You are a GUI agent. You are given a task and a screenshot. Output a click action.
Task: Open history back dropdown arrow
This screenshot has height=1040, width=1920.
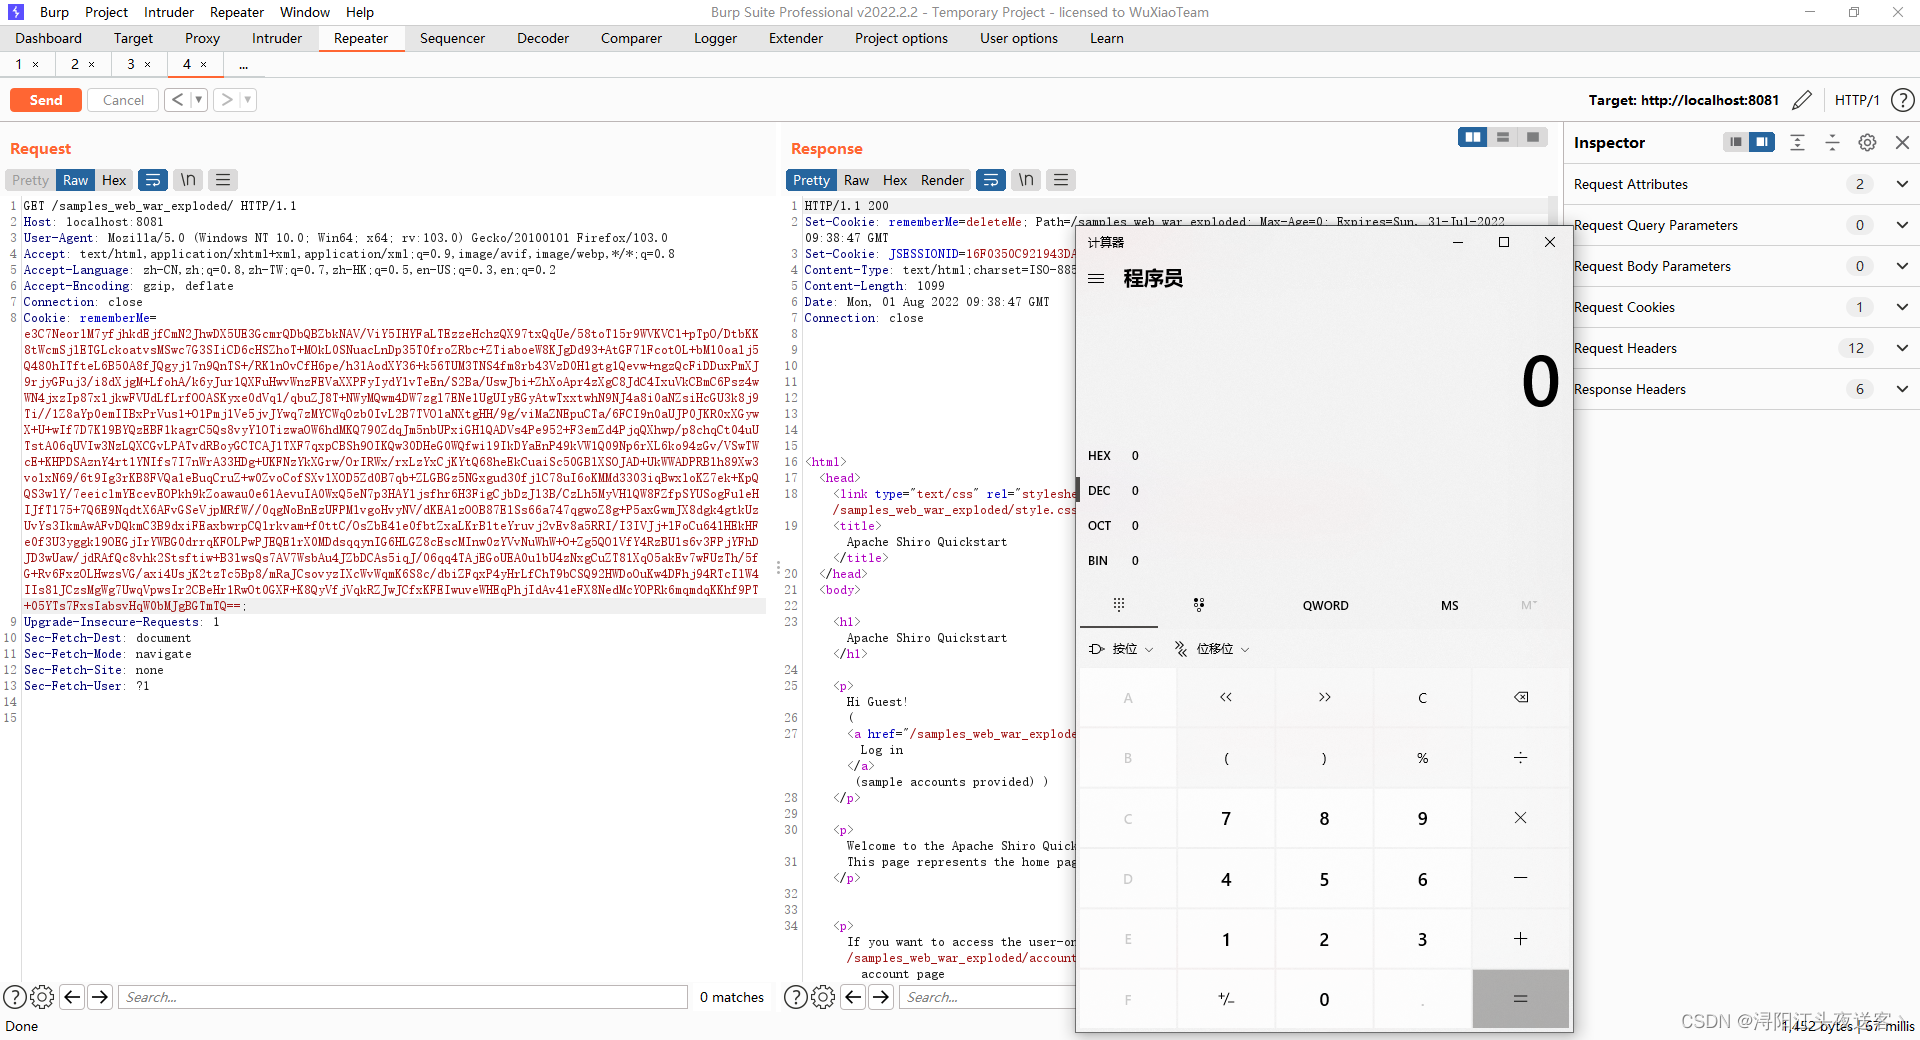tap(199, 100)
